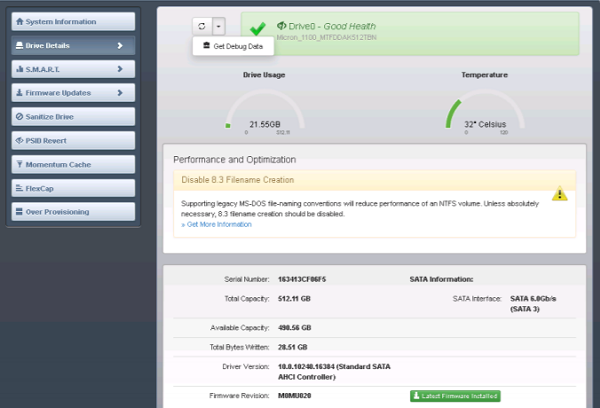Open the dropdown arrow beside refresh
Viewport: 600px width, 408px height.
(x=218, y=26)
